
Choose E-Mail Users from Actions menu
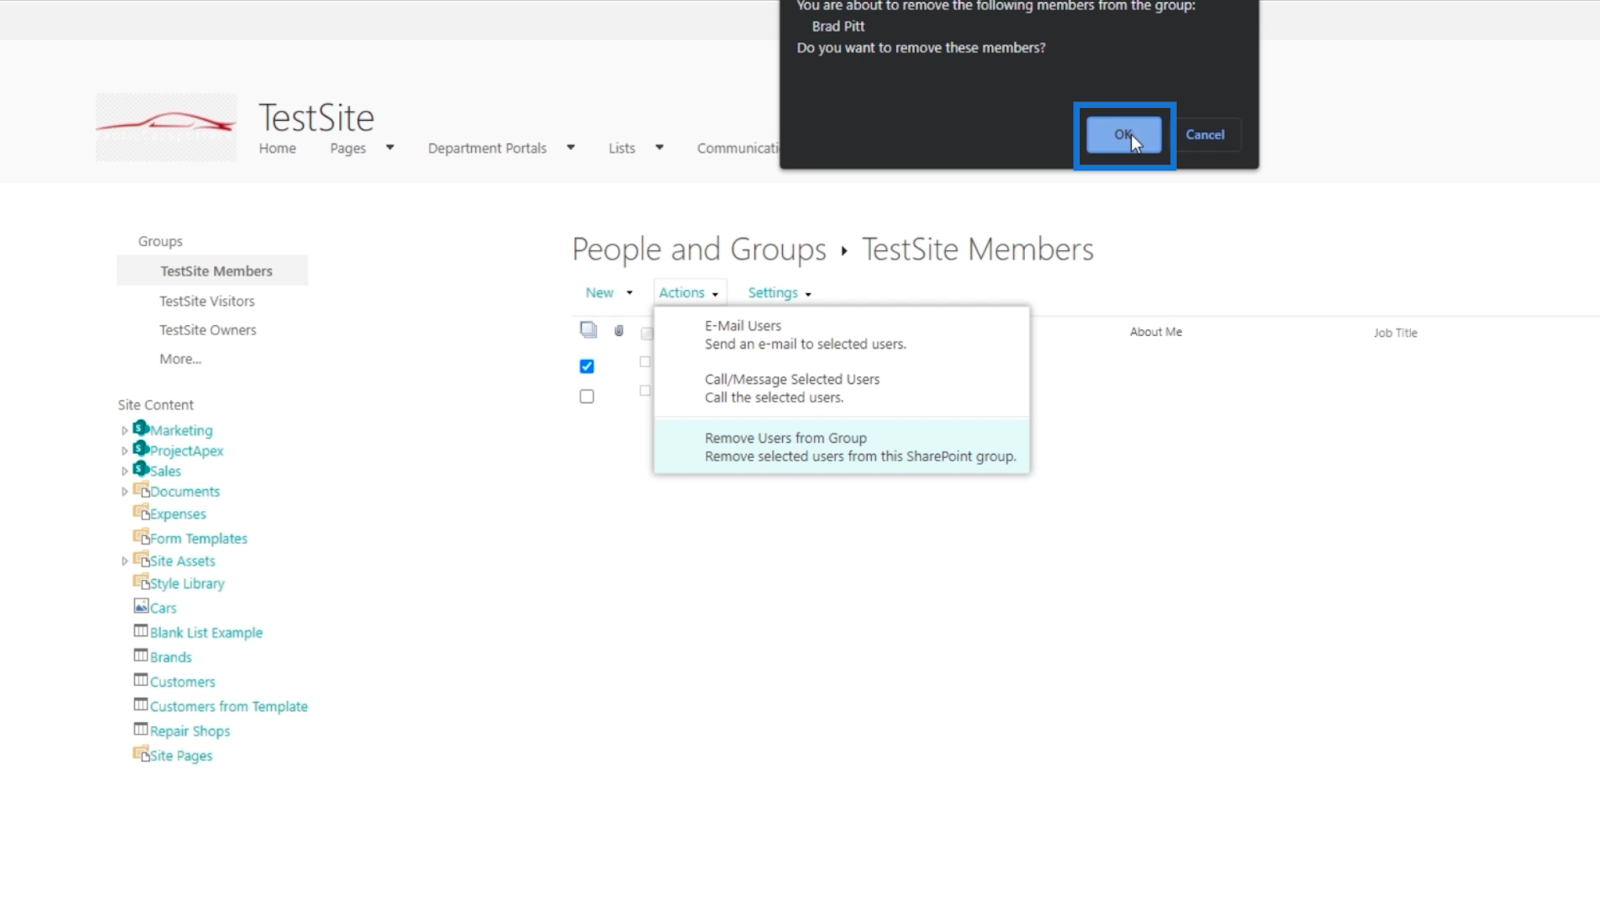(x=842, y=335)
